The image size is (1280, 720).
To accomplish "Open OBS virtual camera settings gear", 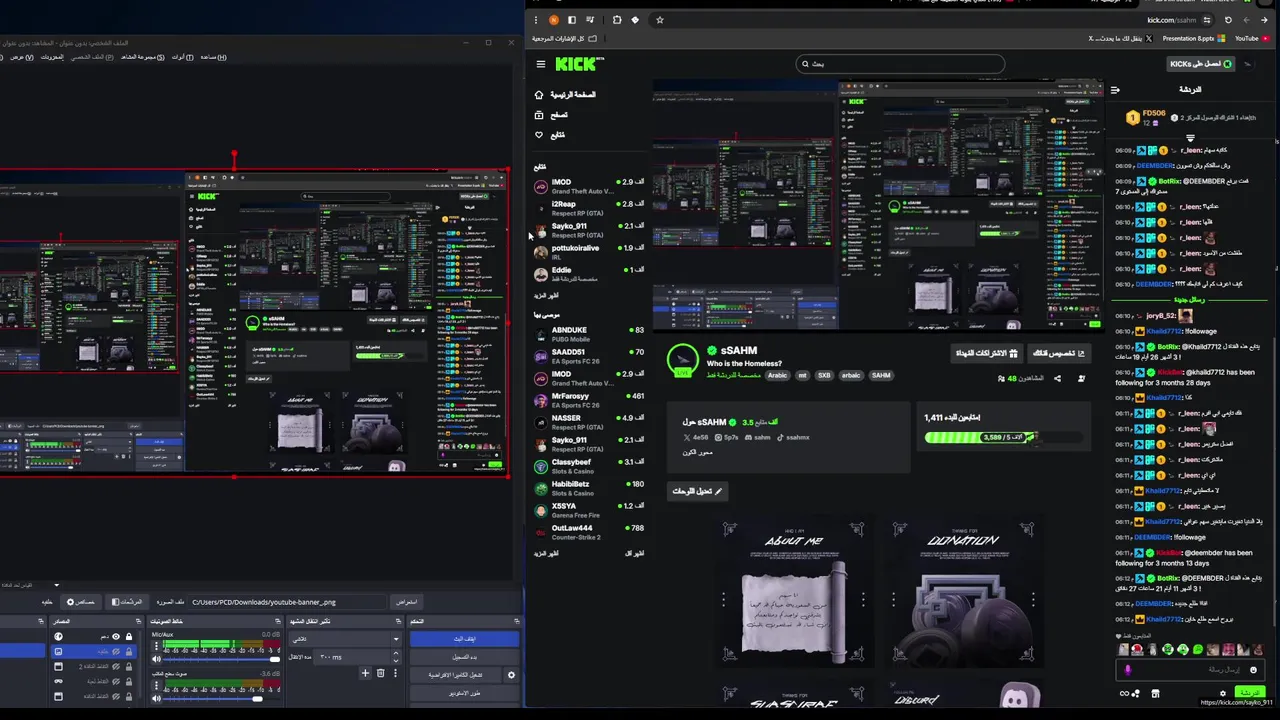I will [511, 675].
